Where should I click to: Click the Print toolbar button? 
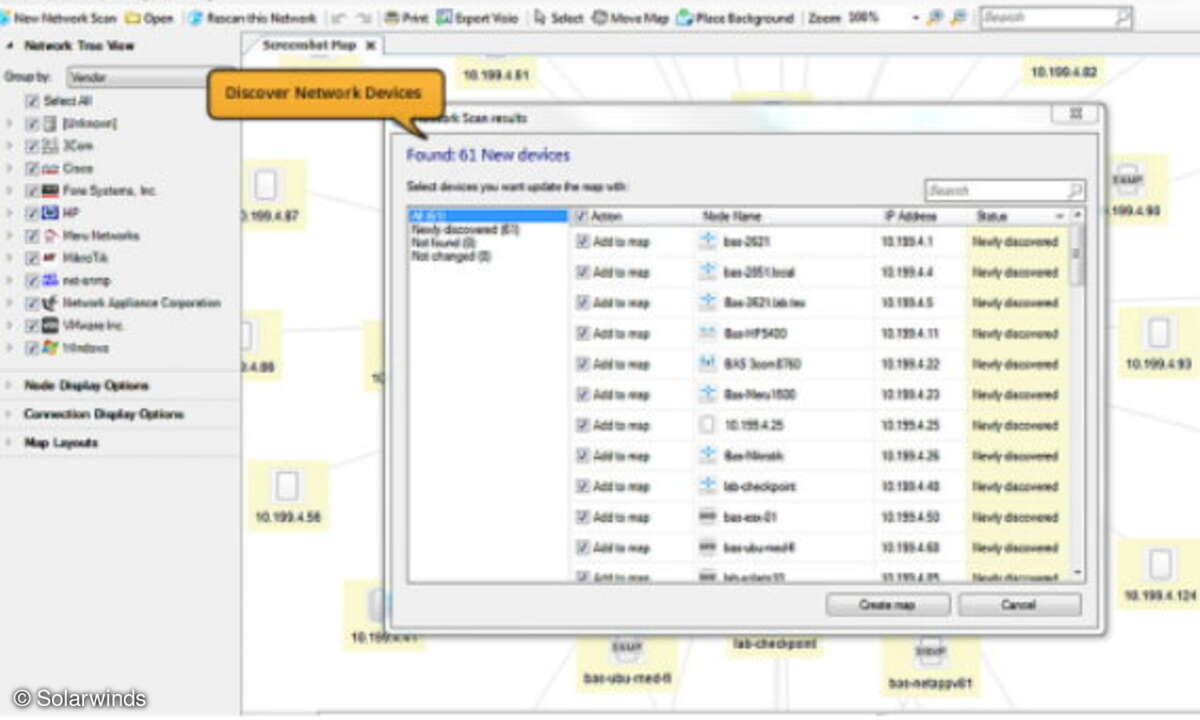point(406,18)
